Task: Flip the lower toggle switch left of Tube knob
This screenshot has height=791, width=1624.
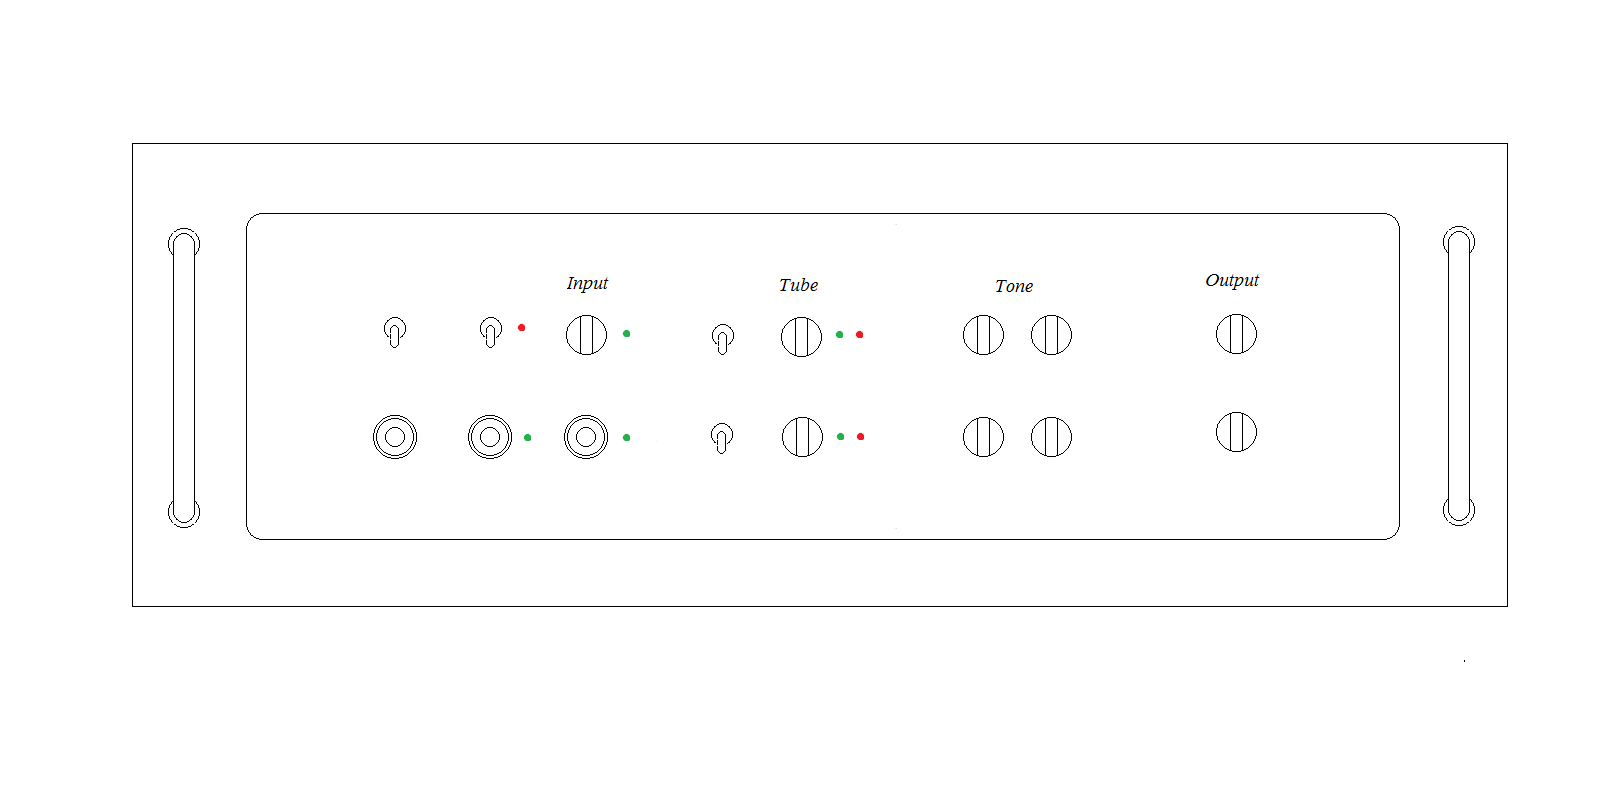Action: tap(721, 437)
